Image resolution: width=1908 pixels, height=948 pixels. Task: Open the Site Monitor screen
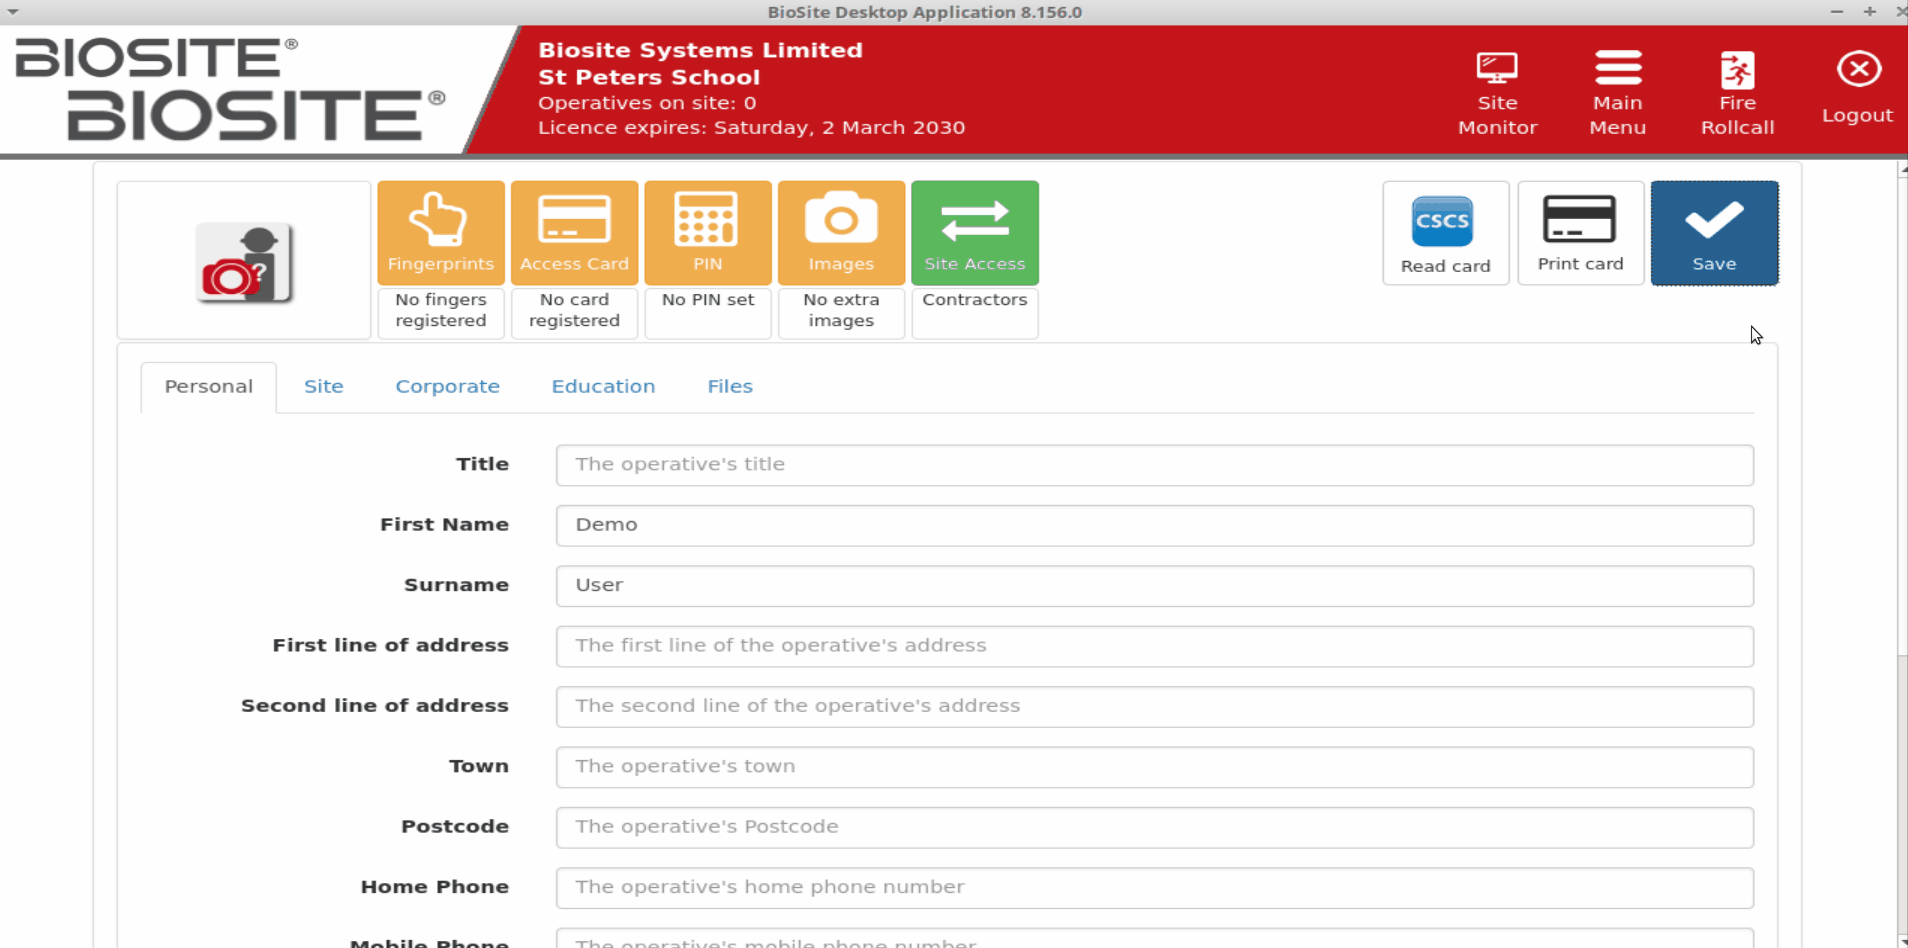pos(1497,93)
